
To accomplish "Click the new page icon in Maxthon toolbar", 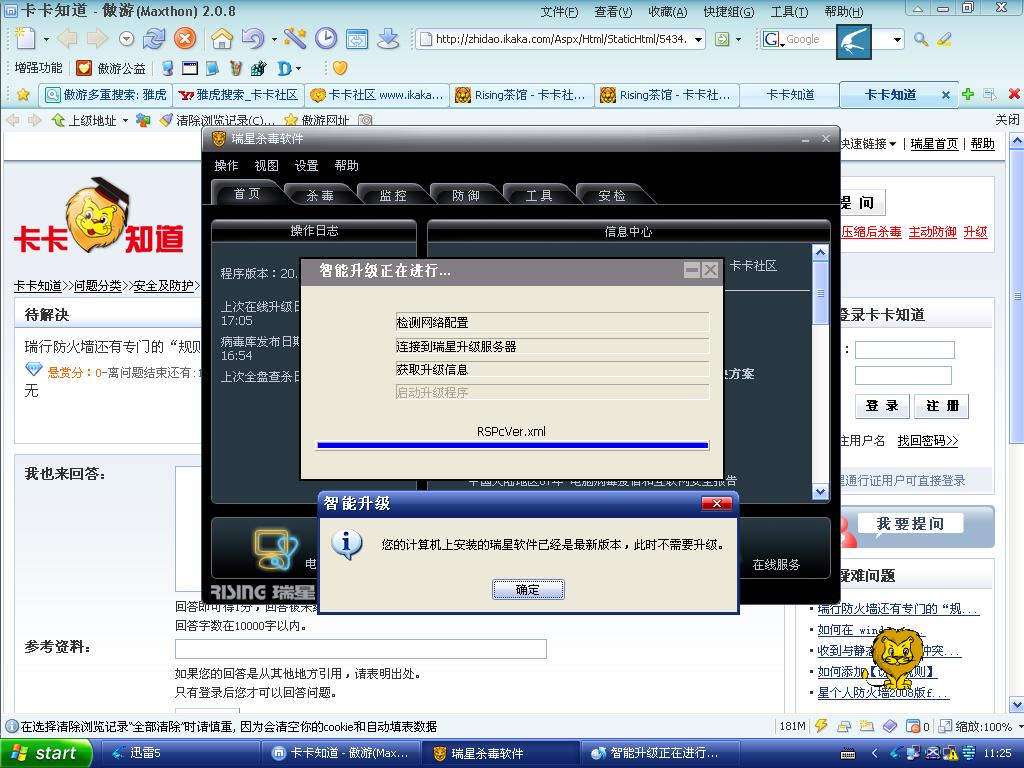I will [25, 39].
